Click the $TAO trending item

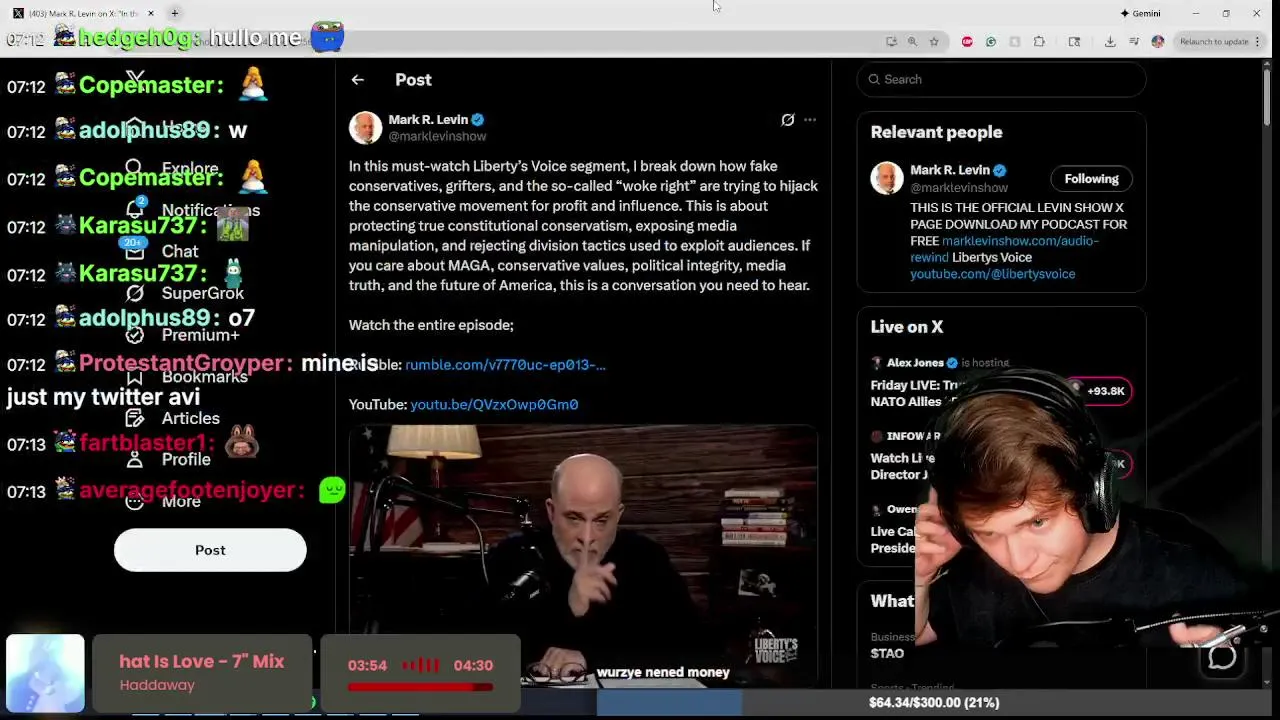click(887, 653)
